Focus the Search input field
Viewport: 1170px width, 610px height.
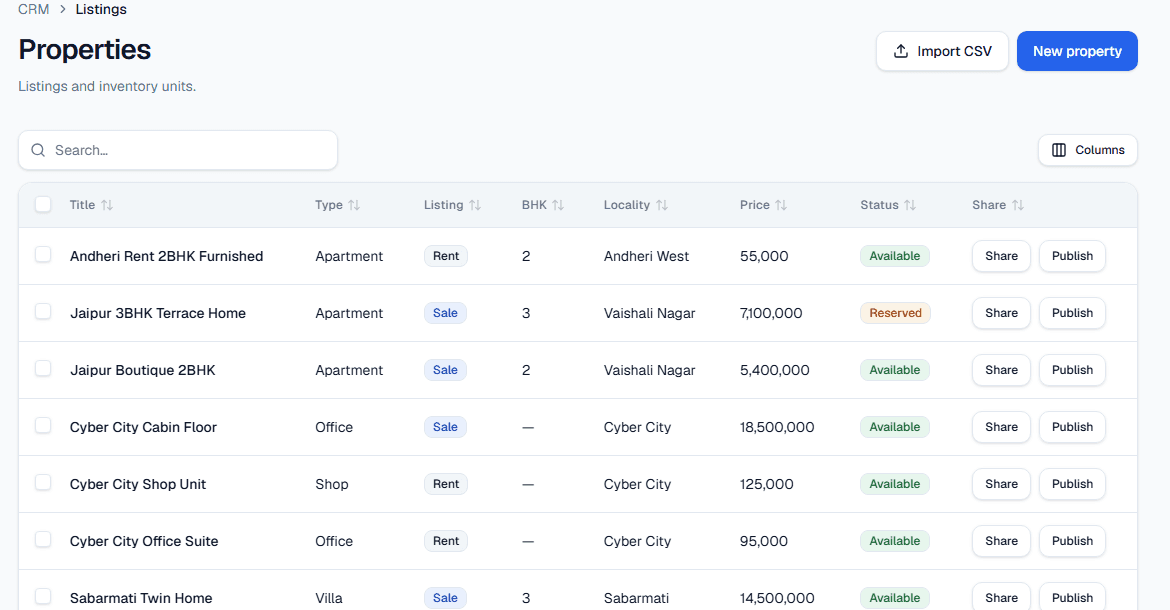point(178,150)
